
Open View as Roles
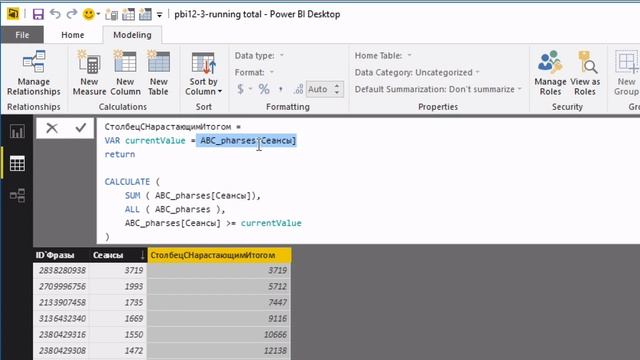[x=585, y=73]
